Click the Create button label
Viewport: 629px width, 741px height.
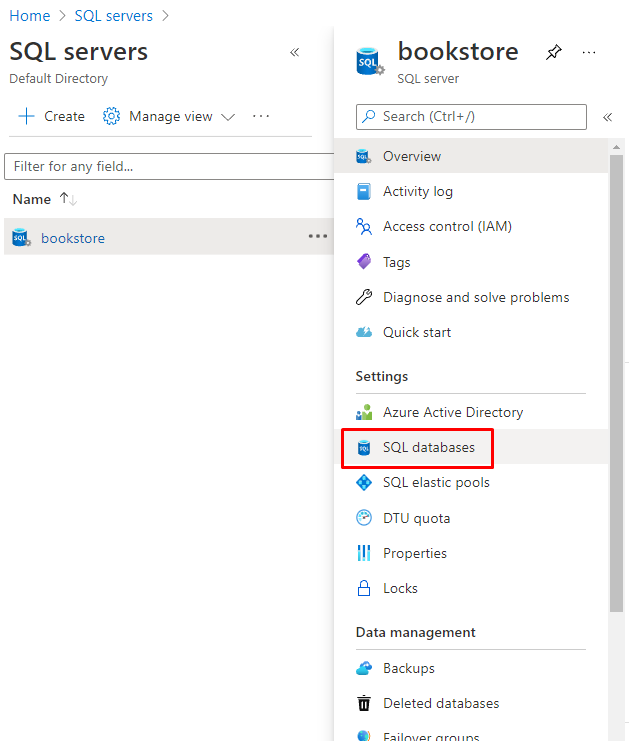tap(64, 116)
